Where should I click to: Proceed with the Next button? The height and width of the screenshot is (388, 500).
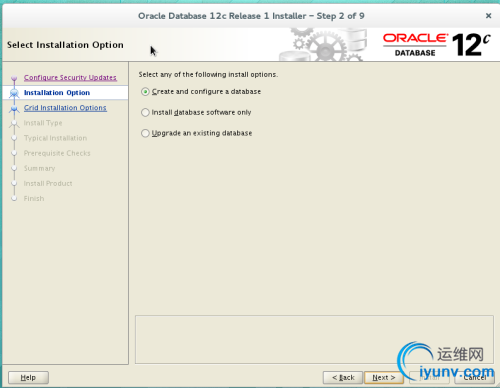384,377
